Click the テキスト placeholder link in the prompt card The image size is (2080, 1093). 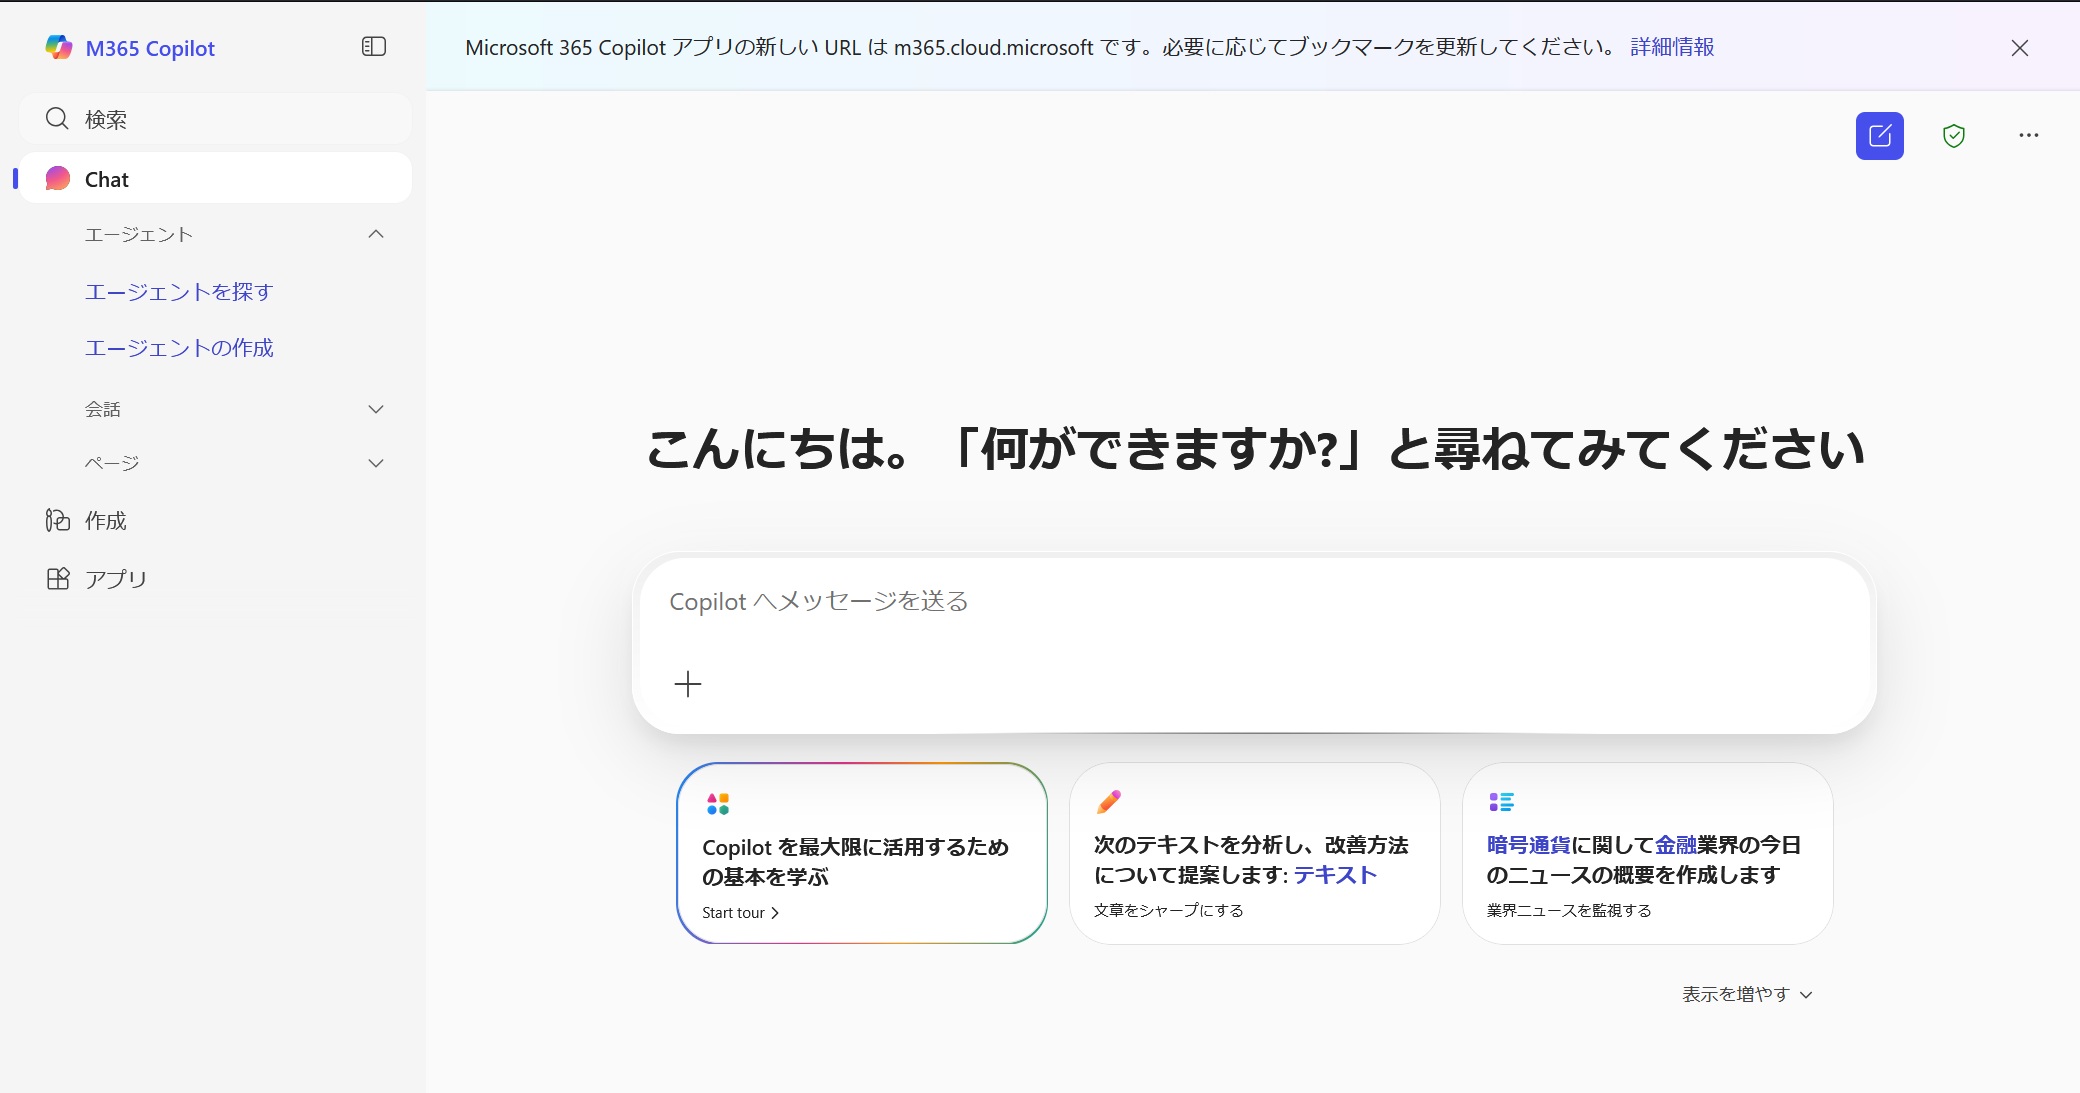[1335, 875]
